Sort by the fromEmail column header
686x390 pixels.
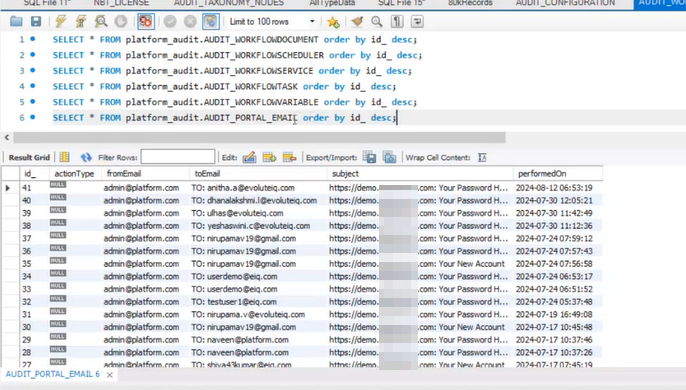pyautogui.click(x=145, y=174)
